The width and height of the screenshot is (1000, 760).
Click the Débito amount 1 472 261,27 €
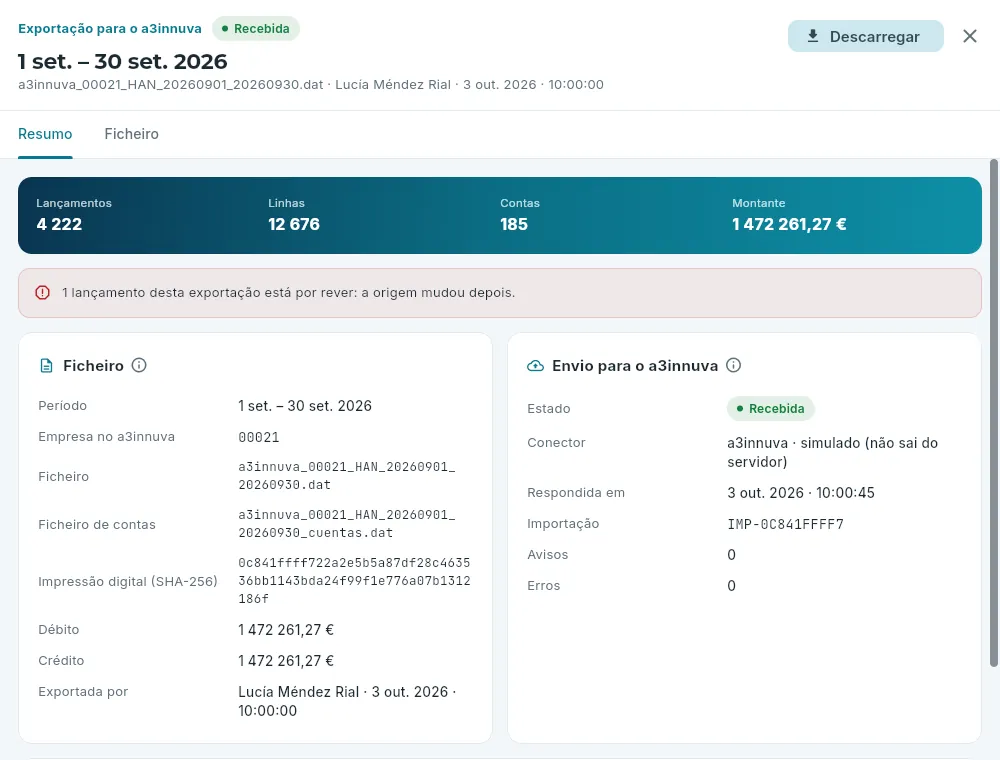coord(286,630)
